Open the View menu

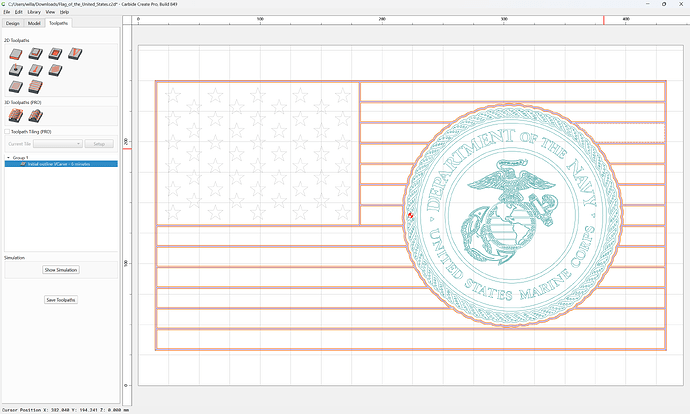click(50, 12)
